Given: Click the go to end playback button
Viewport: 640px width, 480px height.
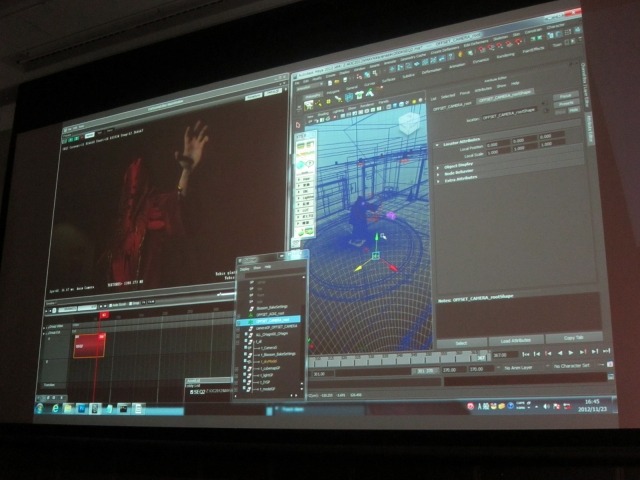Looking at the screenshot, I should pos(607,351).
